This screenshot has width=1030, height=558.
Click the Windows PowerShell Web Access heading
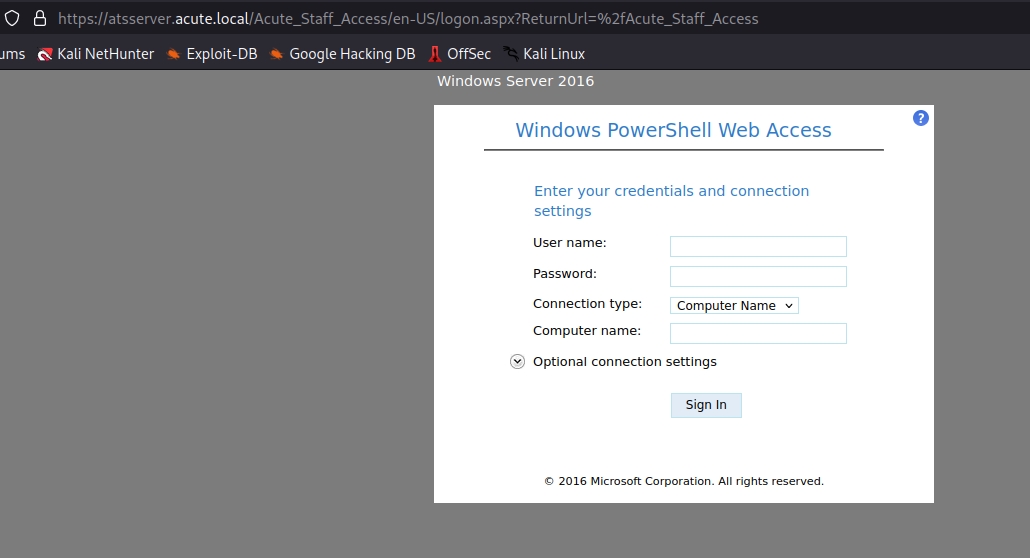[x=673, y=130]
